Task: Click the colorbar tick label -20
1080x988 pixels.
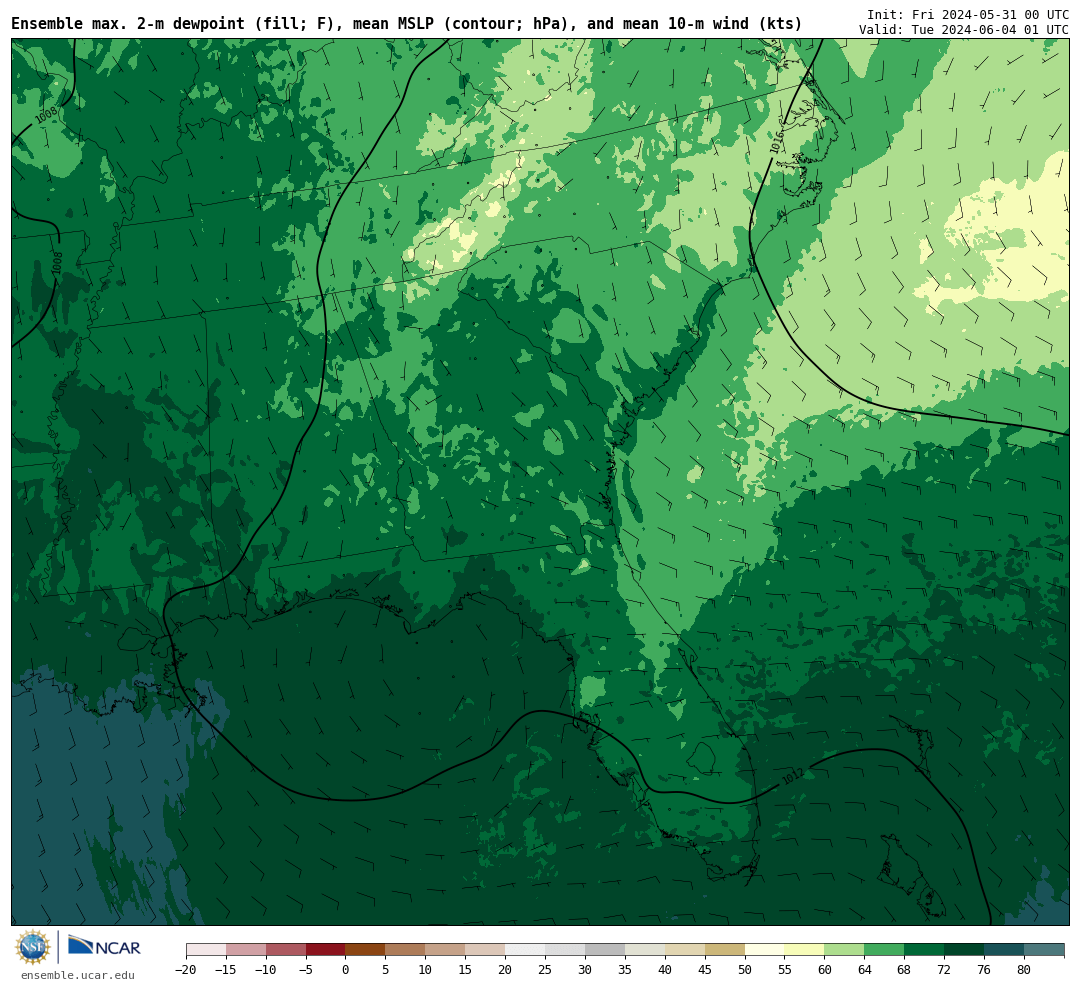Action: point(186,969)
